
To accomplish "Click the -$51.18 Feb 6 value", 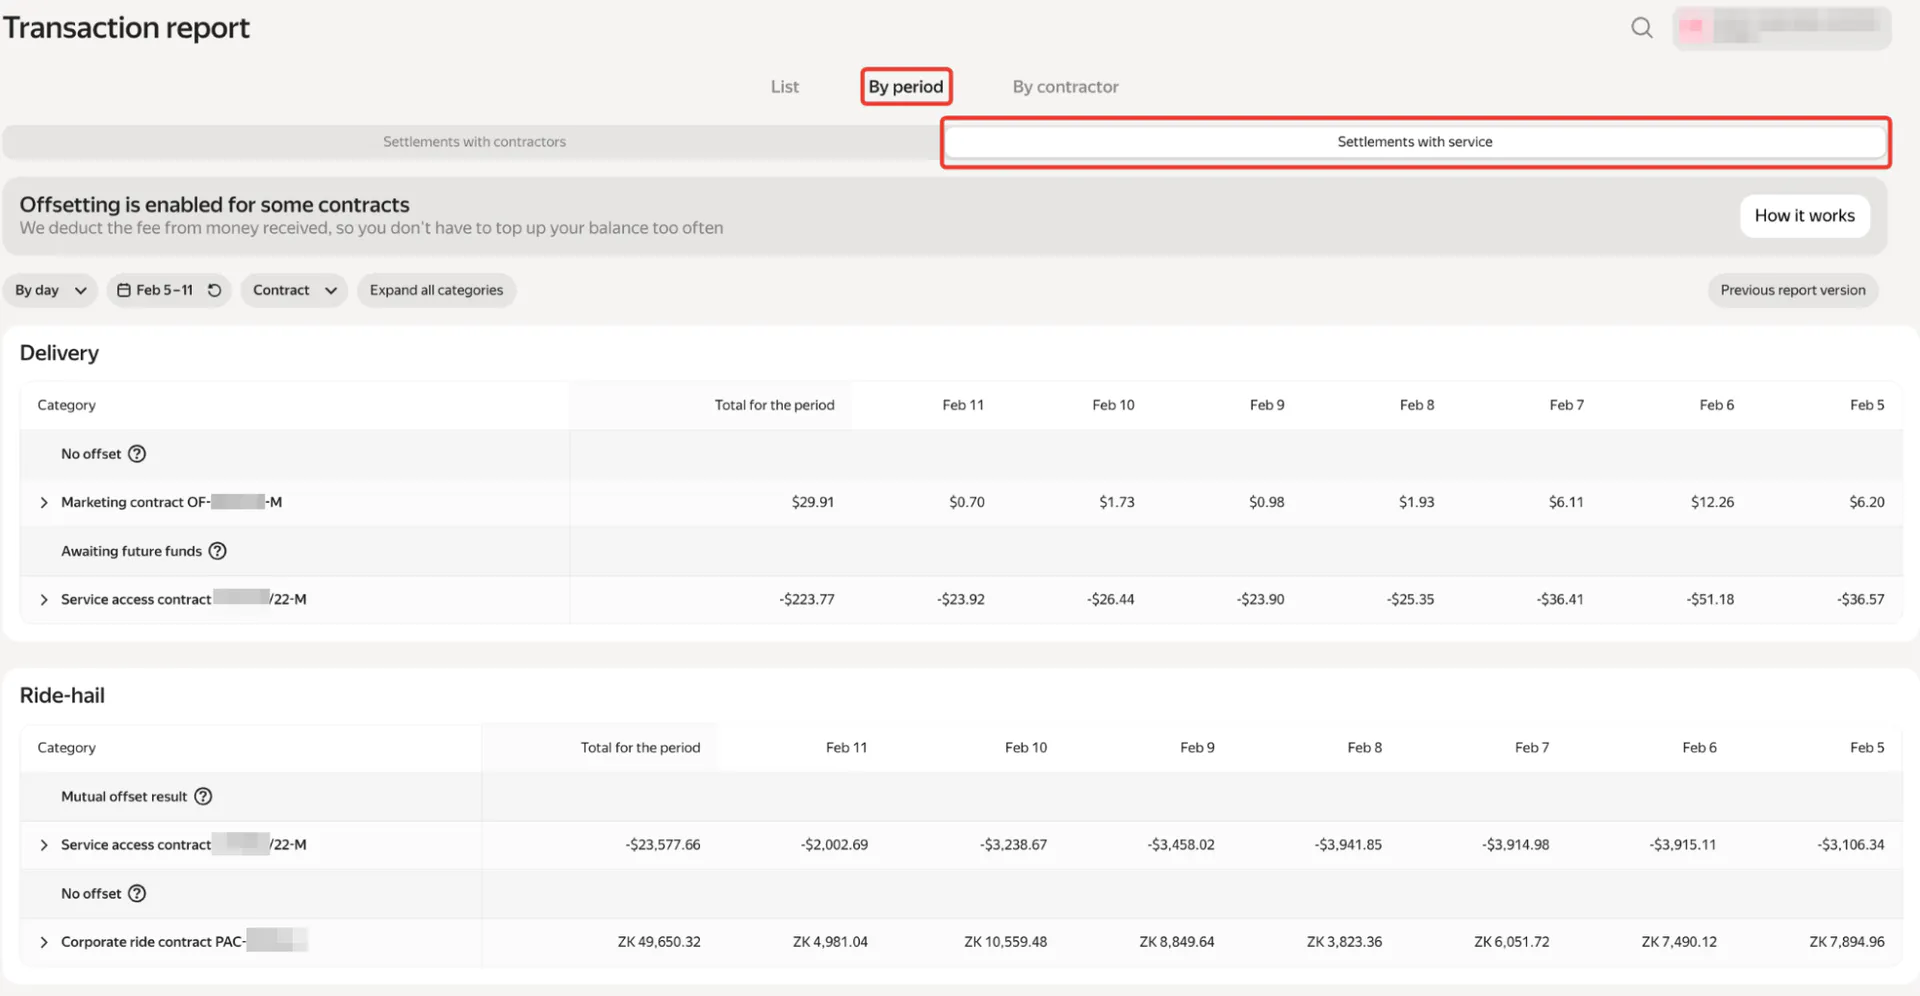I will pos(1710,600).
